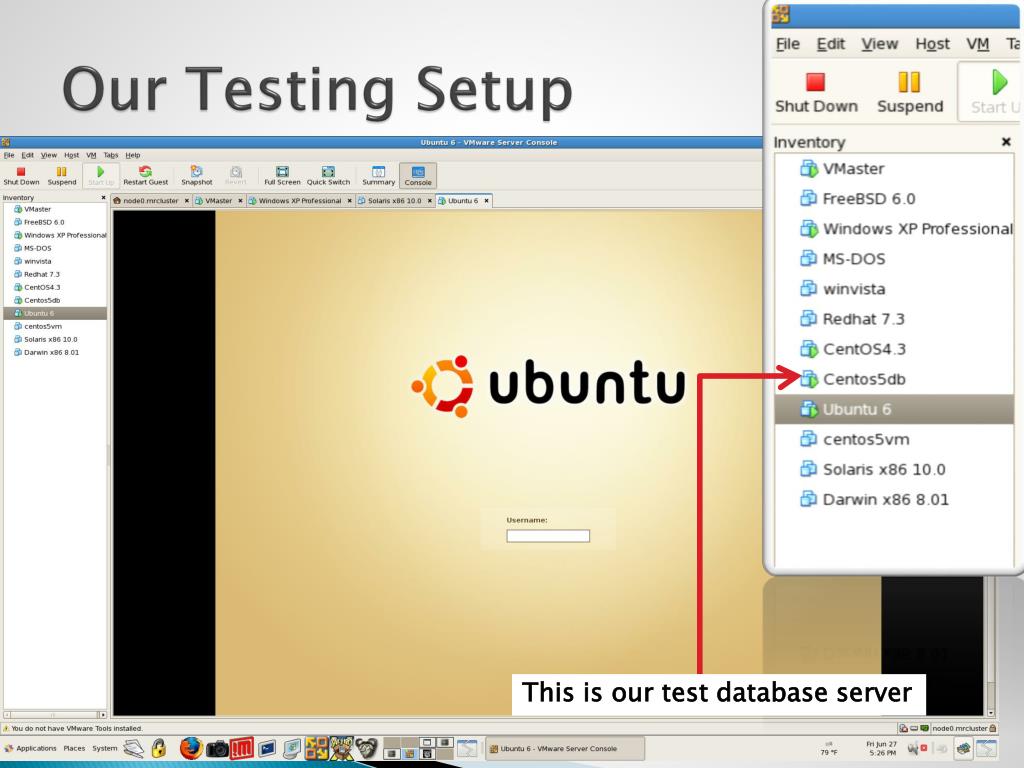
Task: Select Ubuntu 6 in the enlarged Inventory list
Action: (895, 409)
